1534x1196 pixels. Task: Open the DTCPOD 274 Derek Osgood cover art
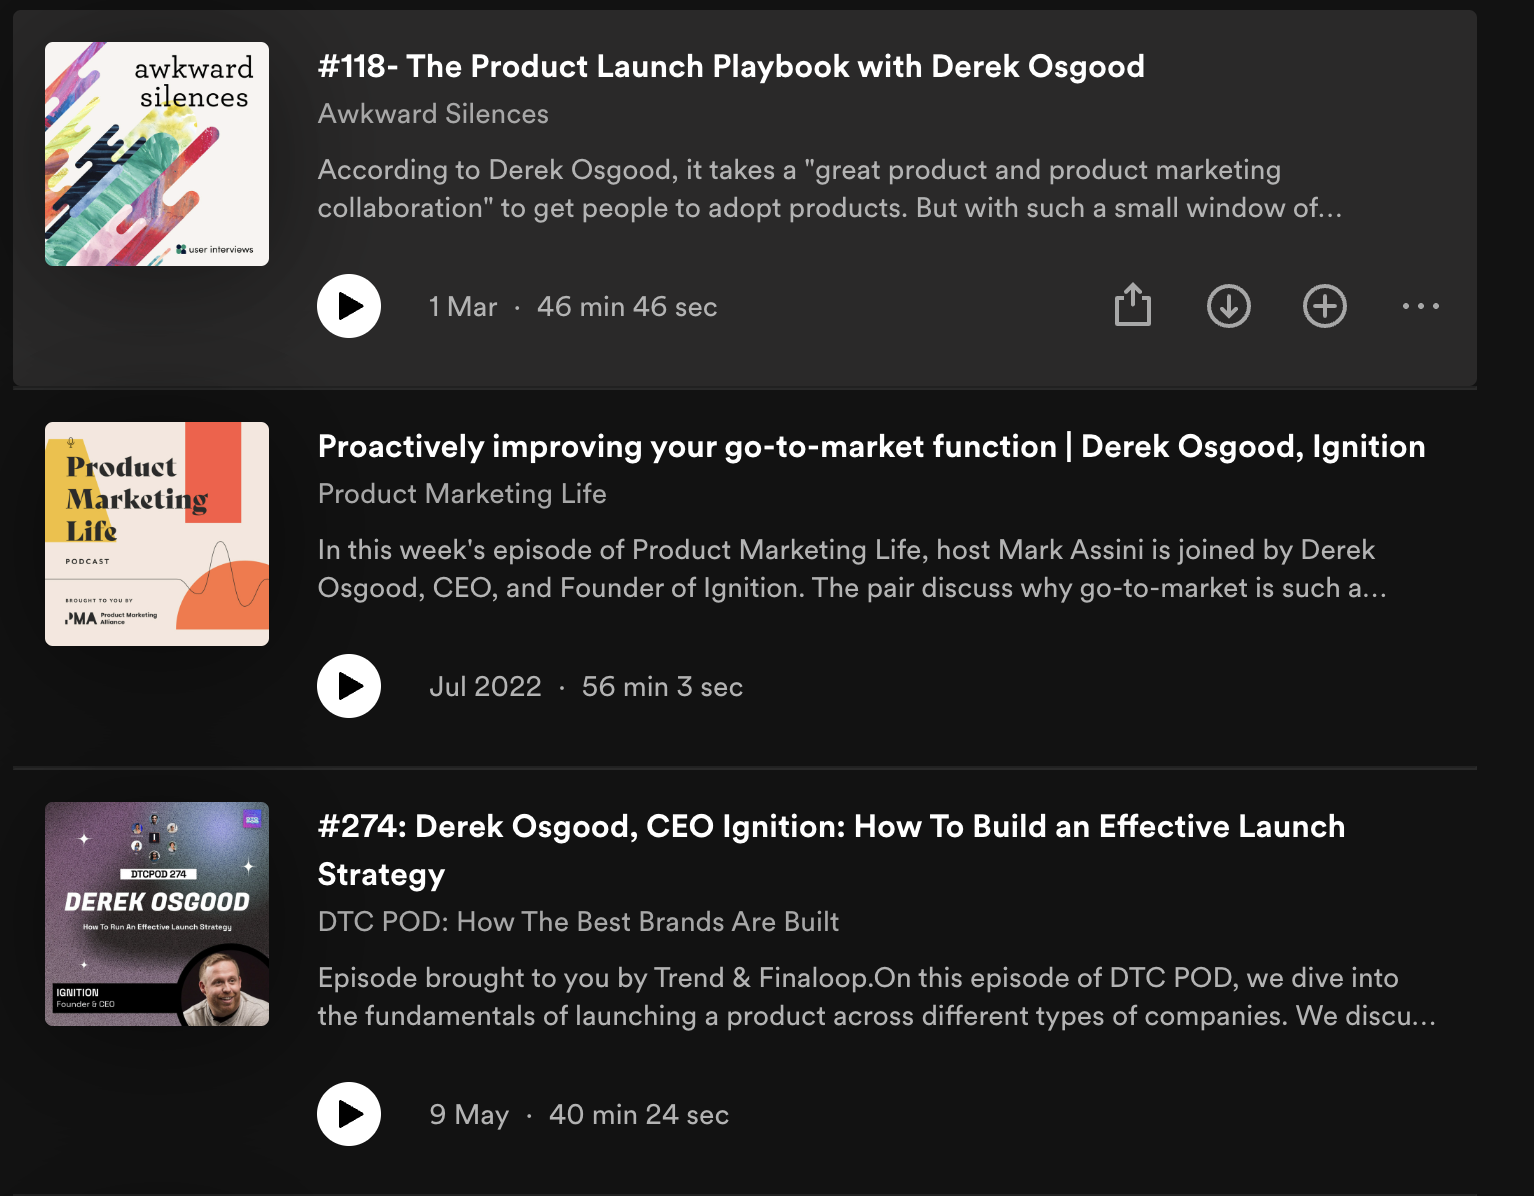point(157,914)
